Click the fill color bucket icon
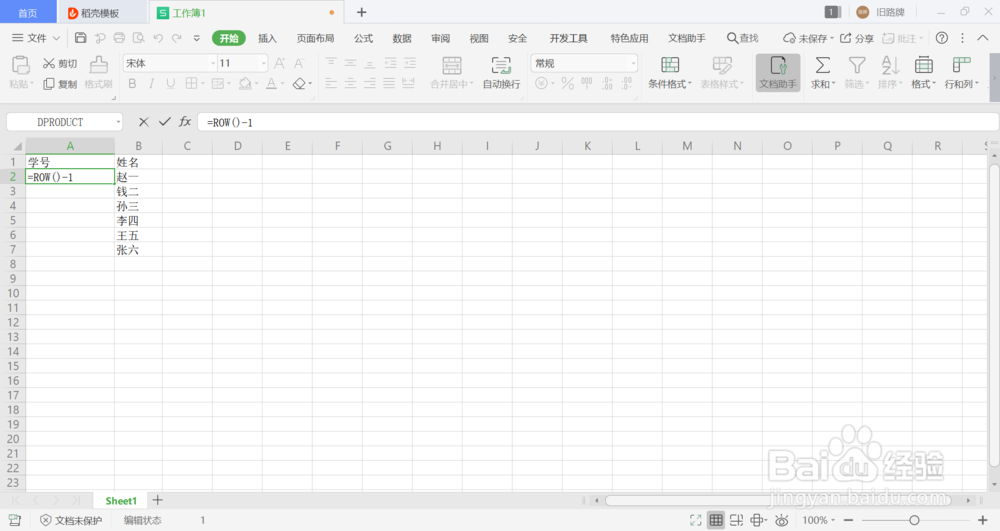This screenshot has width=1000, height=531. [245, 84]
